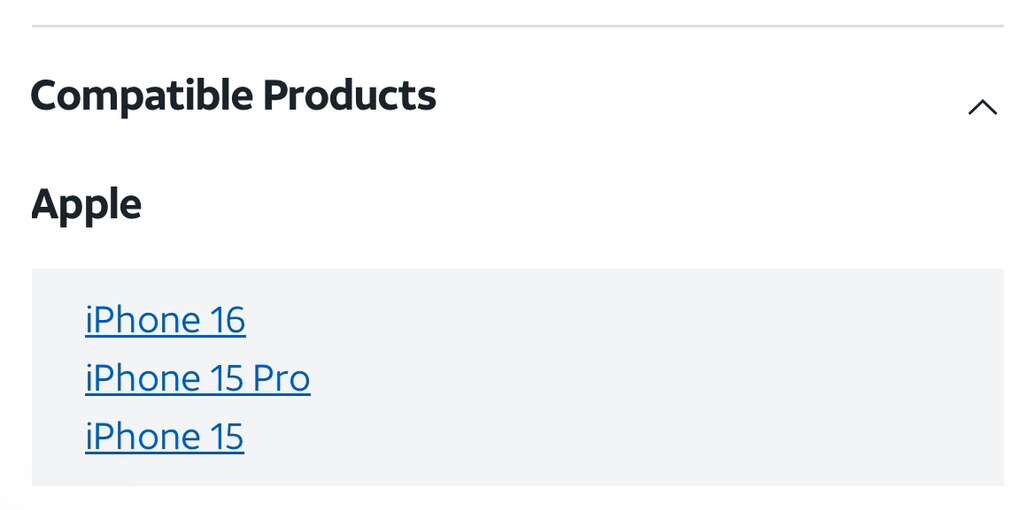The width and height of the screenshot is (1020, 510).
Task: Go to the iPhone 16 product page
Action: click(x=165, y=320)
